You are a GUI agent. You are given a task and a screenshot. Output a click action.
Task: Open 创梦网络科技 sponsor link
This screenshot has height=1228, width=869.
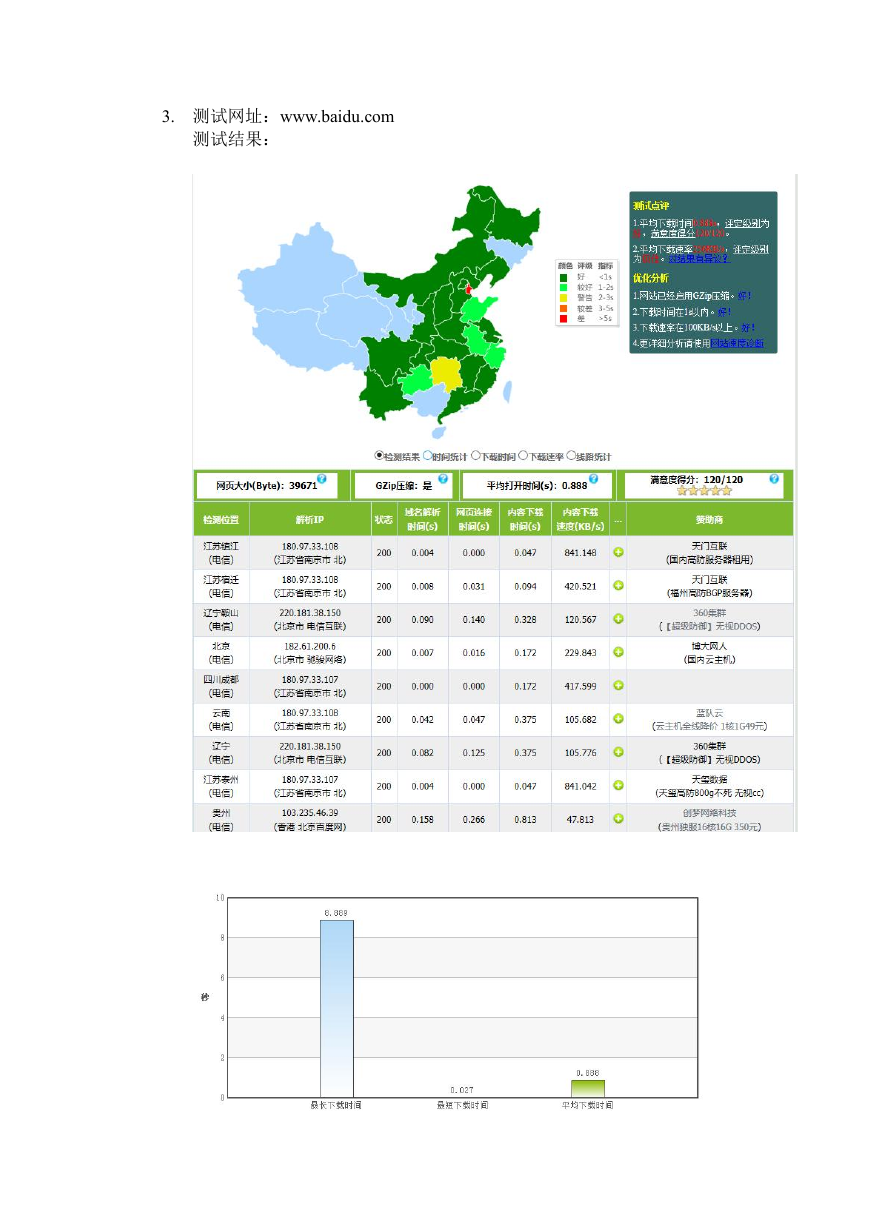click(710, 814)
